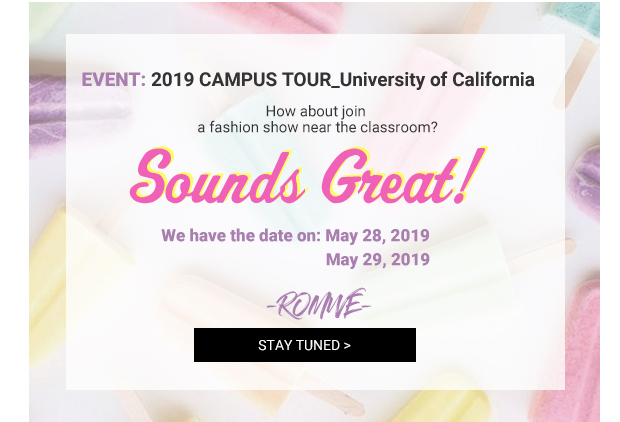620x422 pixels.
Task: Click the teal popsicle in the top-right corner
Action: point(579,20)
